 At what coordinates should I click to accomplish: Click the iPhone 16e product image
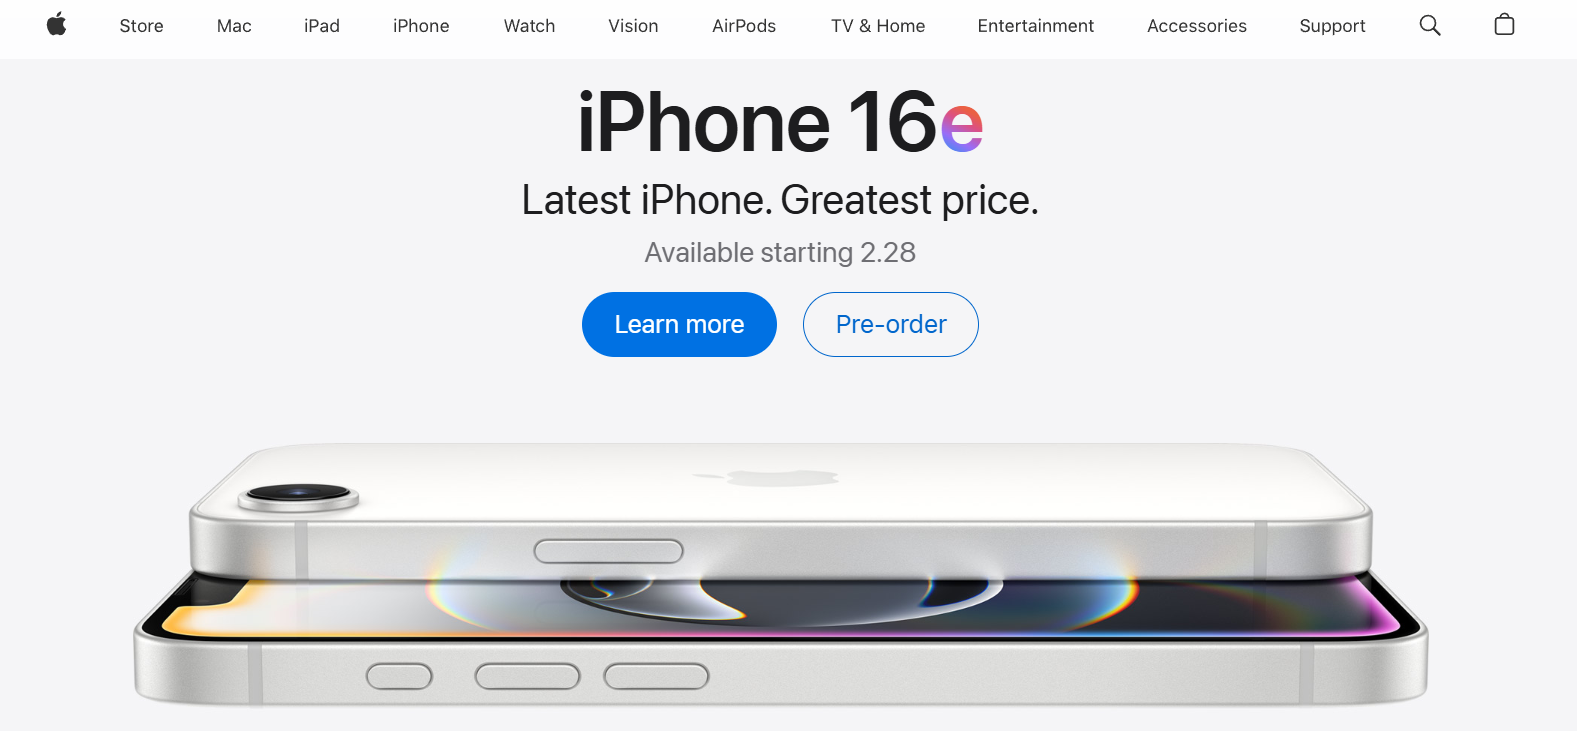tap(781, 574)
